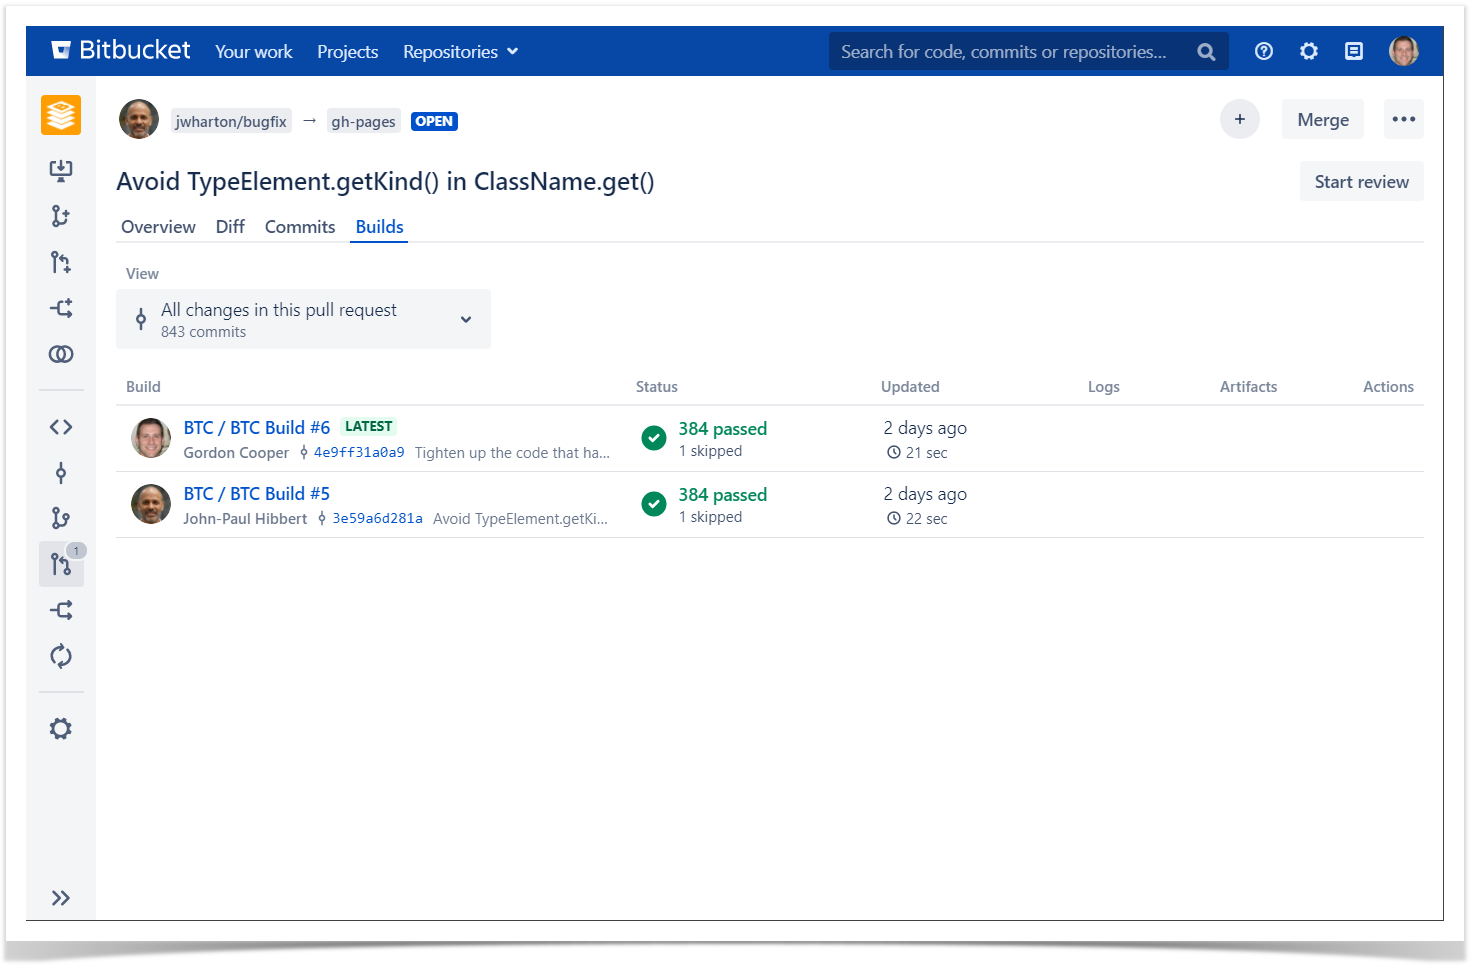The width and height of the screenshot is (1478, 970).
Task: Switch to the Commits tab
Action: click(x=300, y=227)
